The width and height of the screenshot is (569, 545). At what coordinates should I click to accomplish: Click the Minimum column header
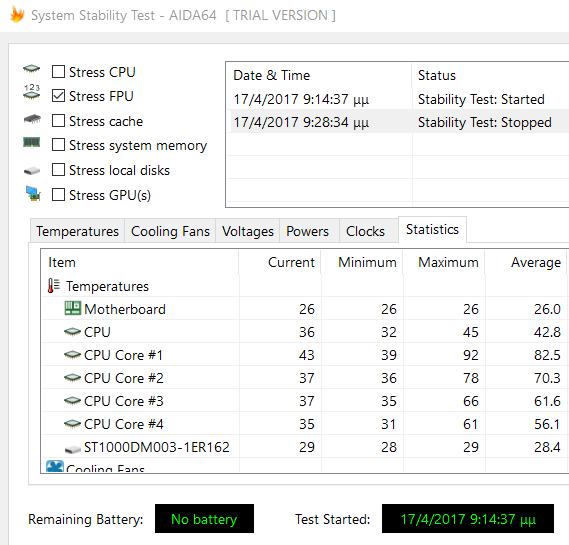[x=362, y=262]
